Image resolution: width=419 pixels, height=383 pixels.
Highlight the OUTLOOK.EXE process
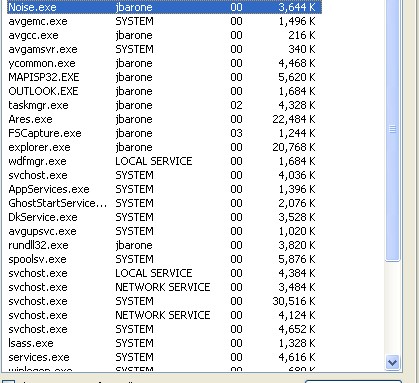coord(164,91)
